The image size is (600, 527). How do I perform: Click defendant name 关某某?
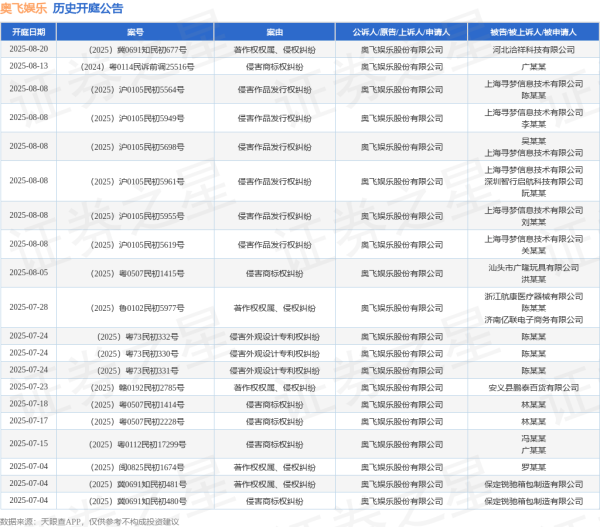click(x=533, y=251)
